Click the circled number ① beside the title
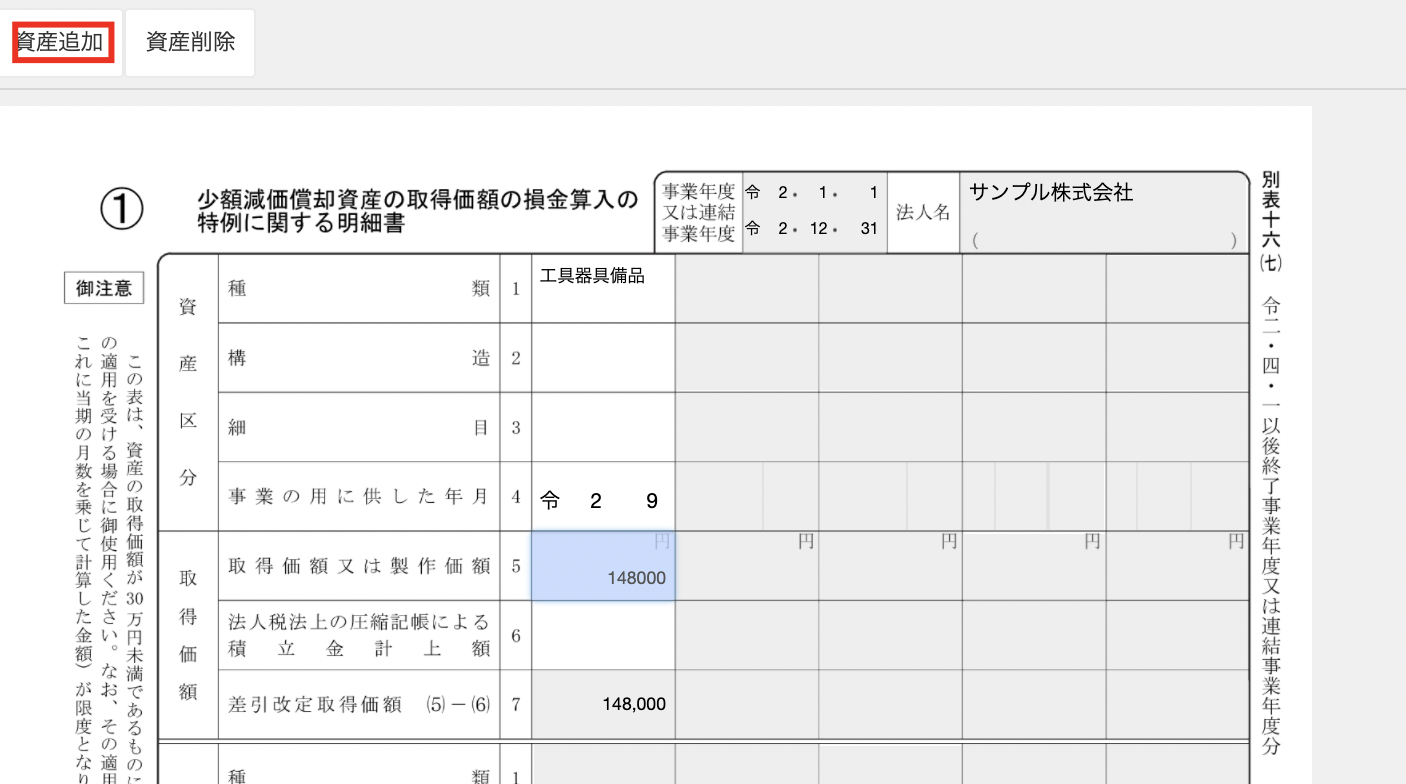This screenshot has height=784, width=1406. (122, 210)
